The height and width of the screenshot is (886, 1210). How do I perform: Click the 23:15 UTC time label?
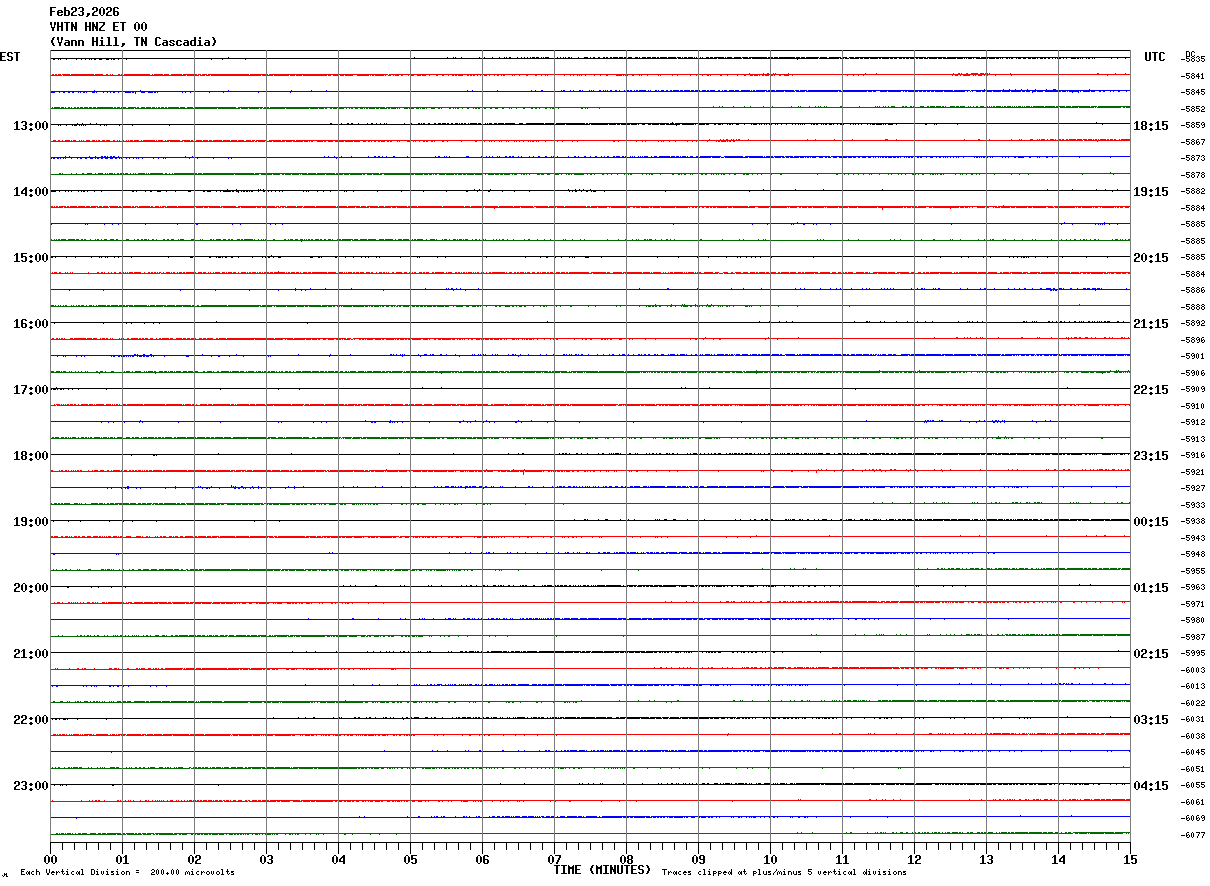point(1151,455)
